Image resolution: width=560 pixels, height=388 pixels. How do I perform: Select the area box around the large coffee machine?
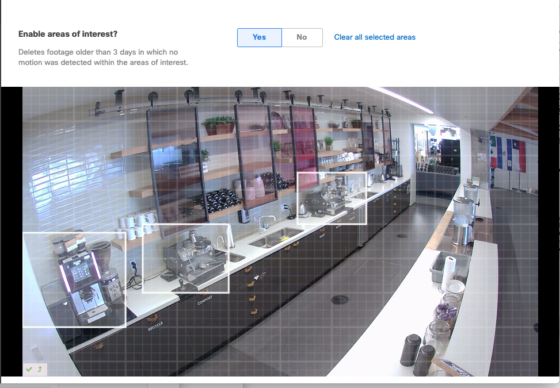click(x=74, y=280)
